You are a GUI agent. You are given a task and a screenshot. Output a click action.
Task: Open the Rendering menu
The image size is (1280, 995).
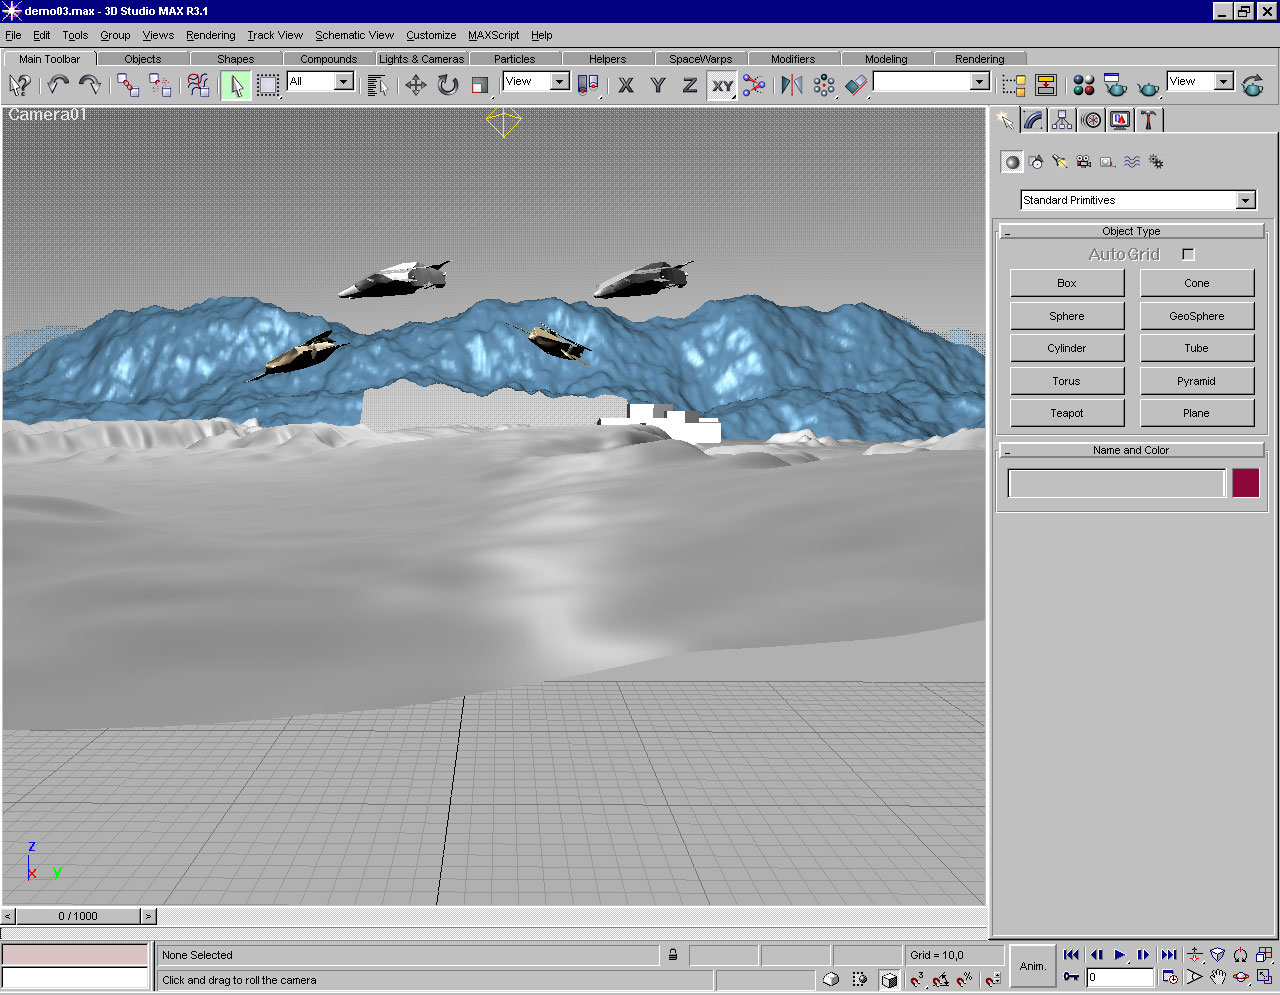(x=210, y=35)
